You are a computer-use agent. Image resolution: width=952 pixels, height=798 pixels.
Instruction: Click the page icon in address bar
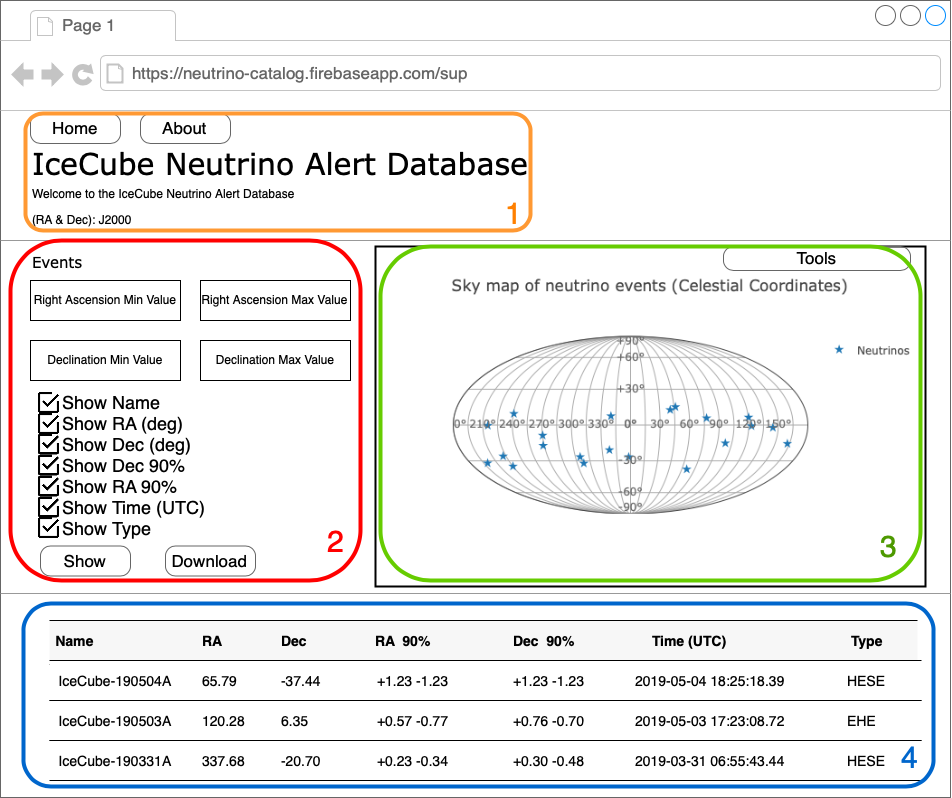click(115, 73)
